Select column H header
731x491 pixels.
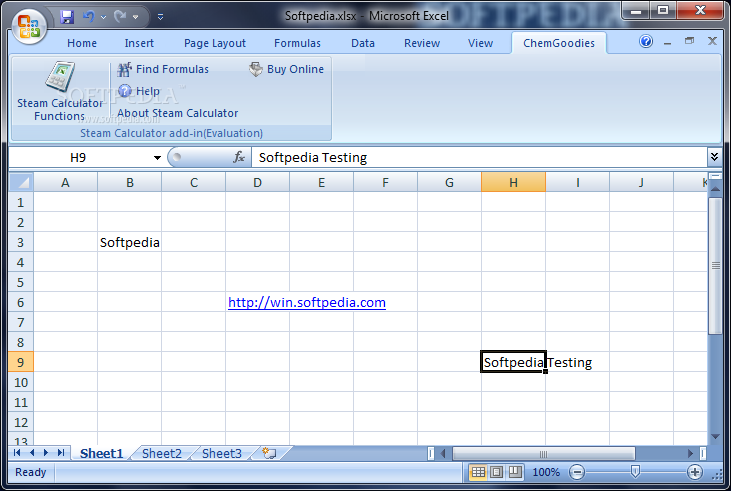click(513, 182)
